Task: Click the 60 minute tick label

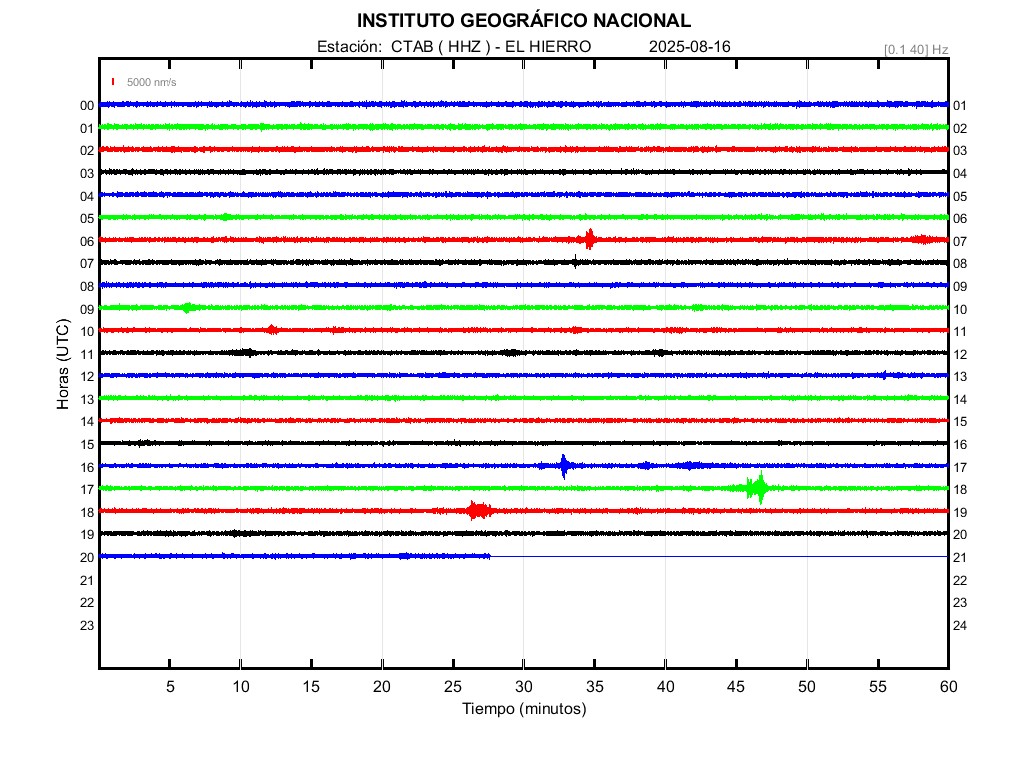Action: click(948, 686)
